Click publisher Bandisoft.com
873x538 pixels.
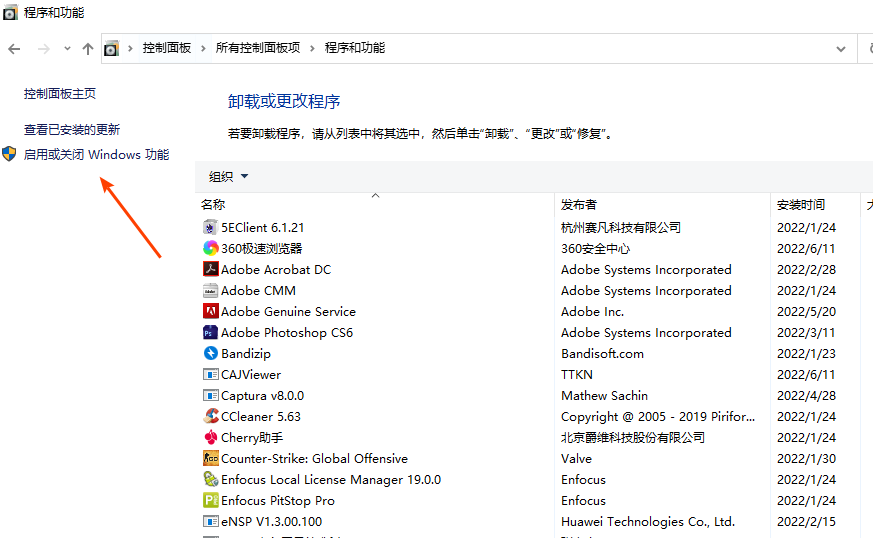click(x=602, y=354)
